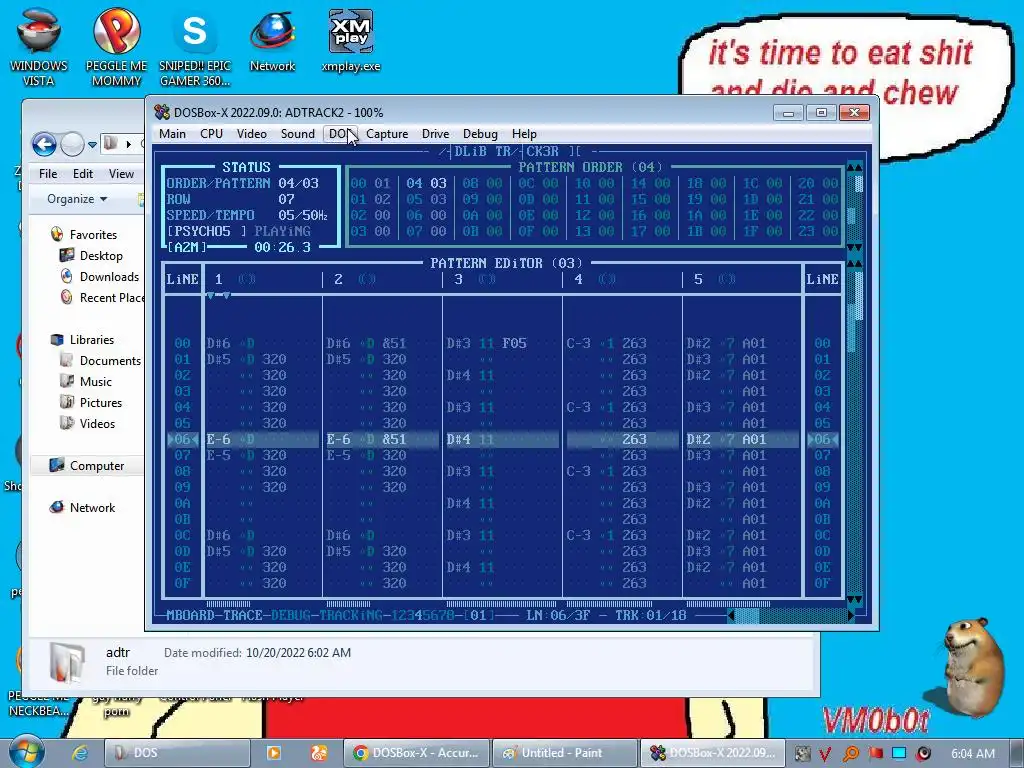
Task: Click the track scrollbar right arrow in ADTRACK2
Action: (x=850, y=615)
